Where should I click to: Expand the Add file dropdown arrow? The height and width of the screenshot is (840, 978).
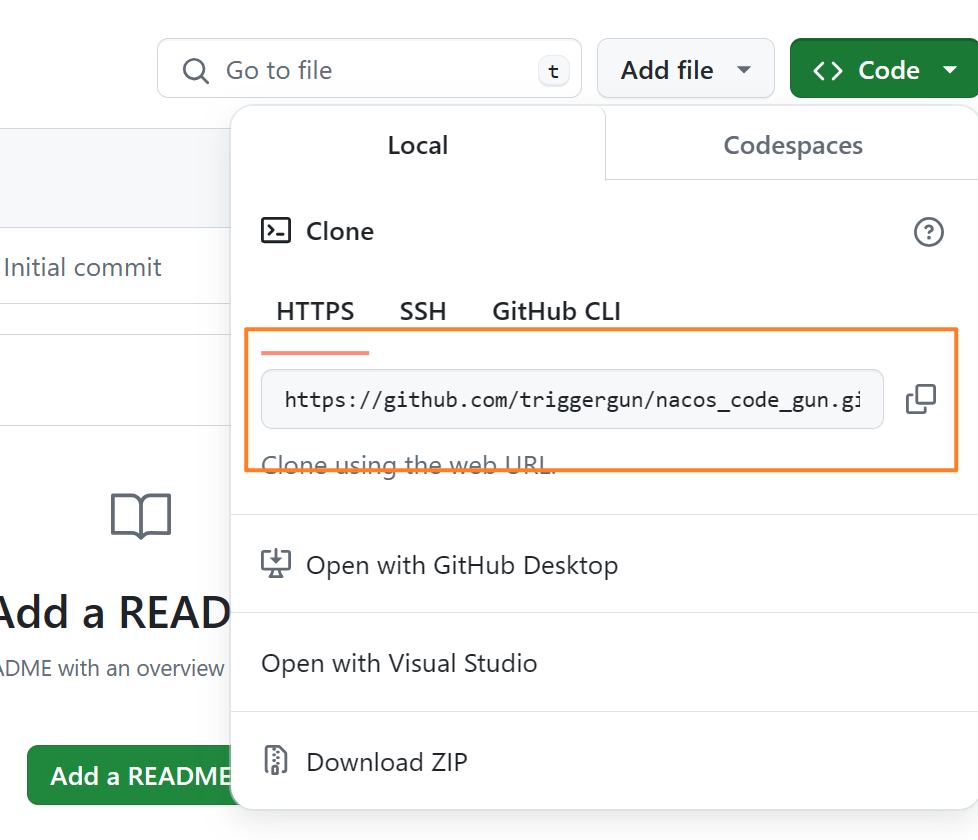(743, 70)
